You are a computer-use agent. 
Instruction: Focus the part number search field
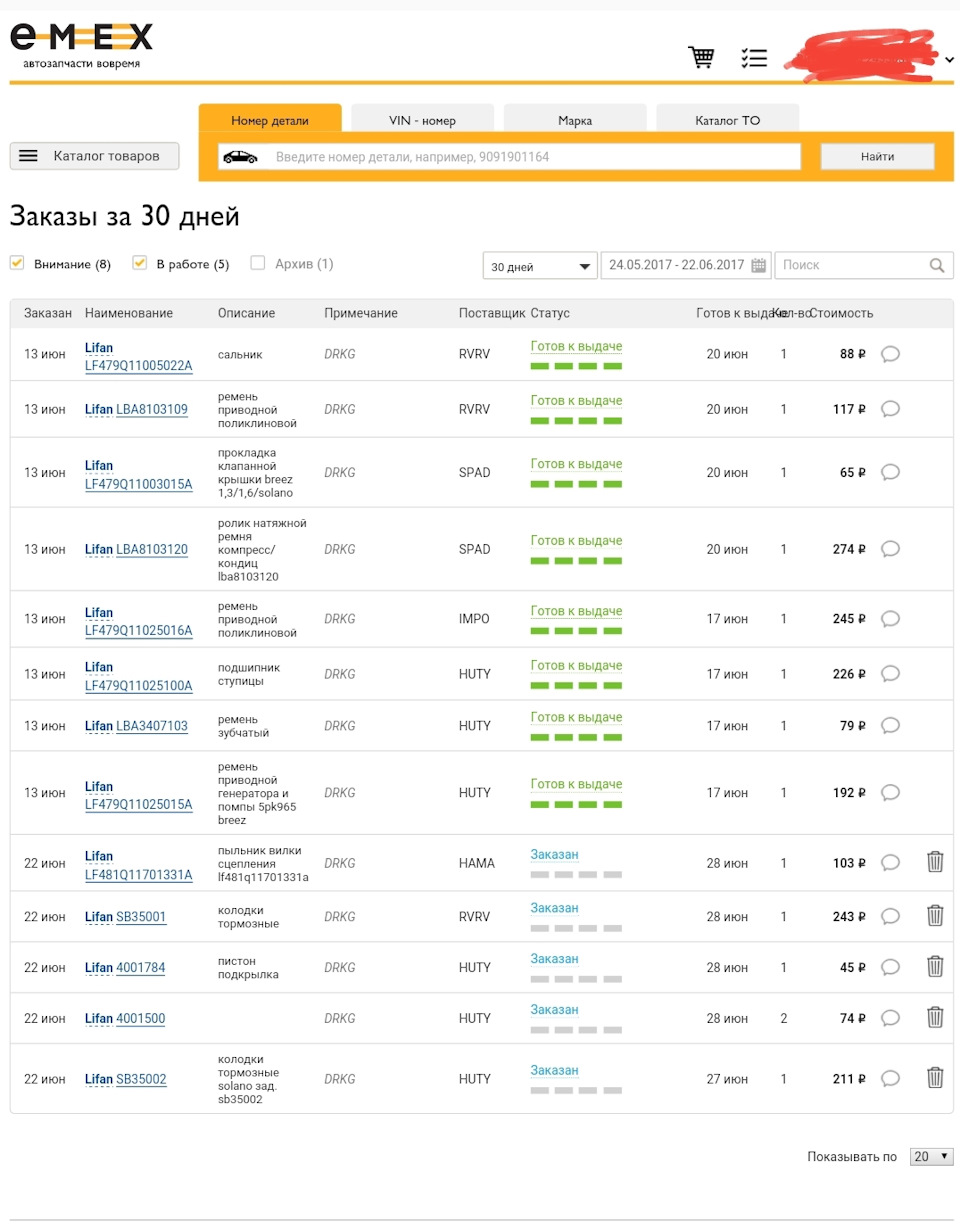(510, 157)
